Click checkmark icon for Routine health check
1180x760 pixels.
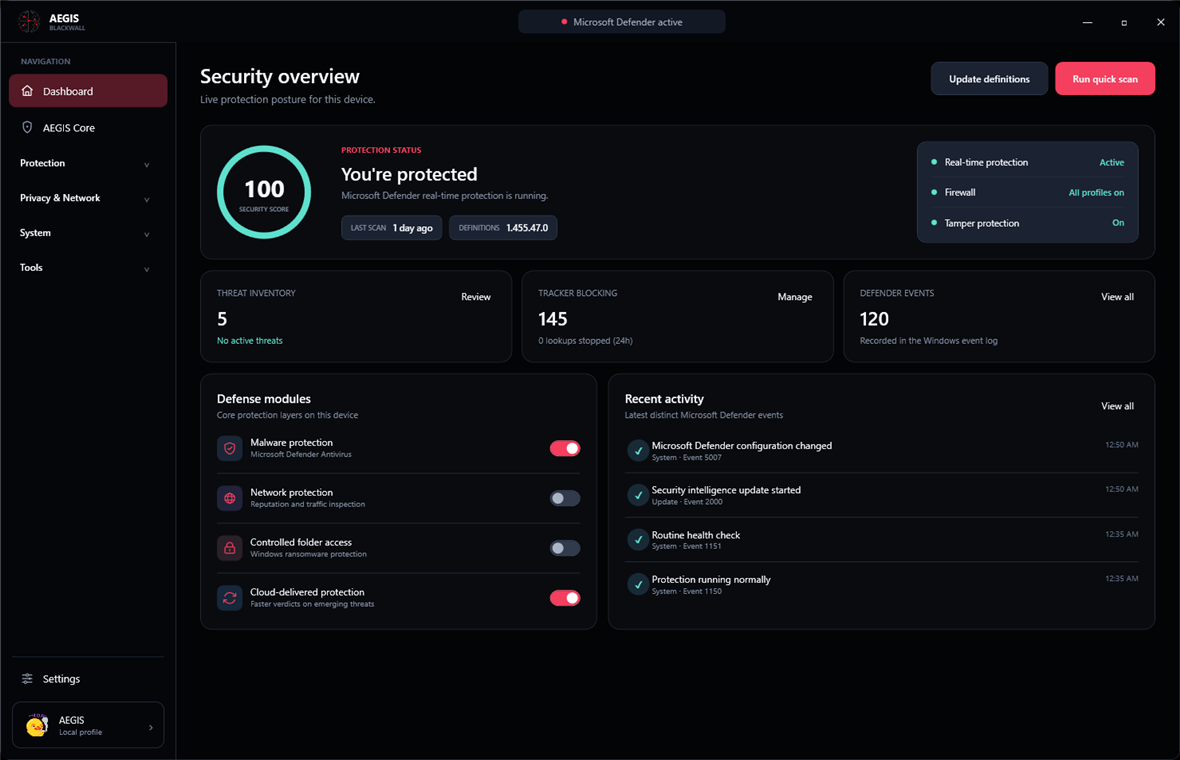pyautogui.click(x=638, y=540)
